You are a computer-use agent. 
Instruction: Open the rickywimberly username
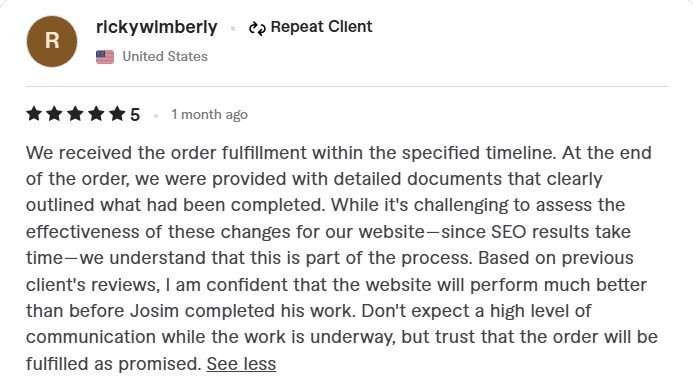156,27
